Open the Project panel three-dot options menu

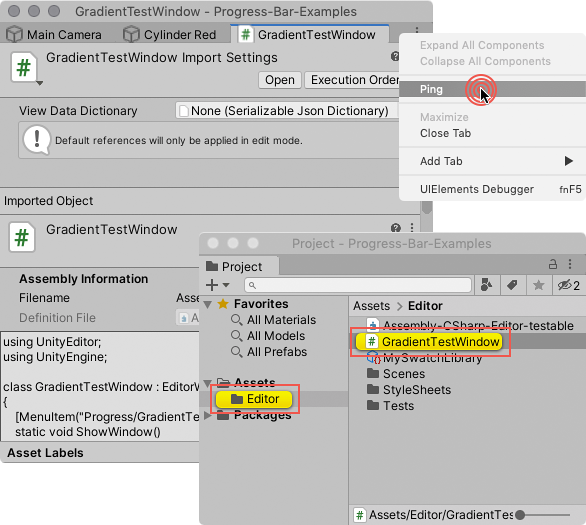tap(570, 264)
